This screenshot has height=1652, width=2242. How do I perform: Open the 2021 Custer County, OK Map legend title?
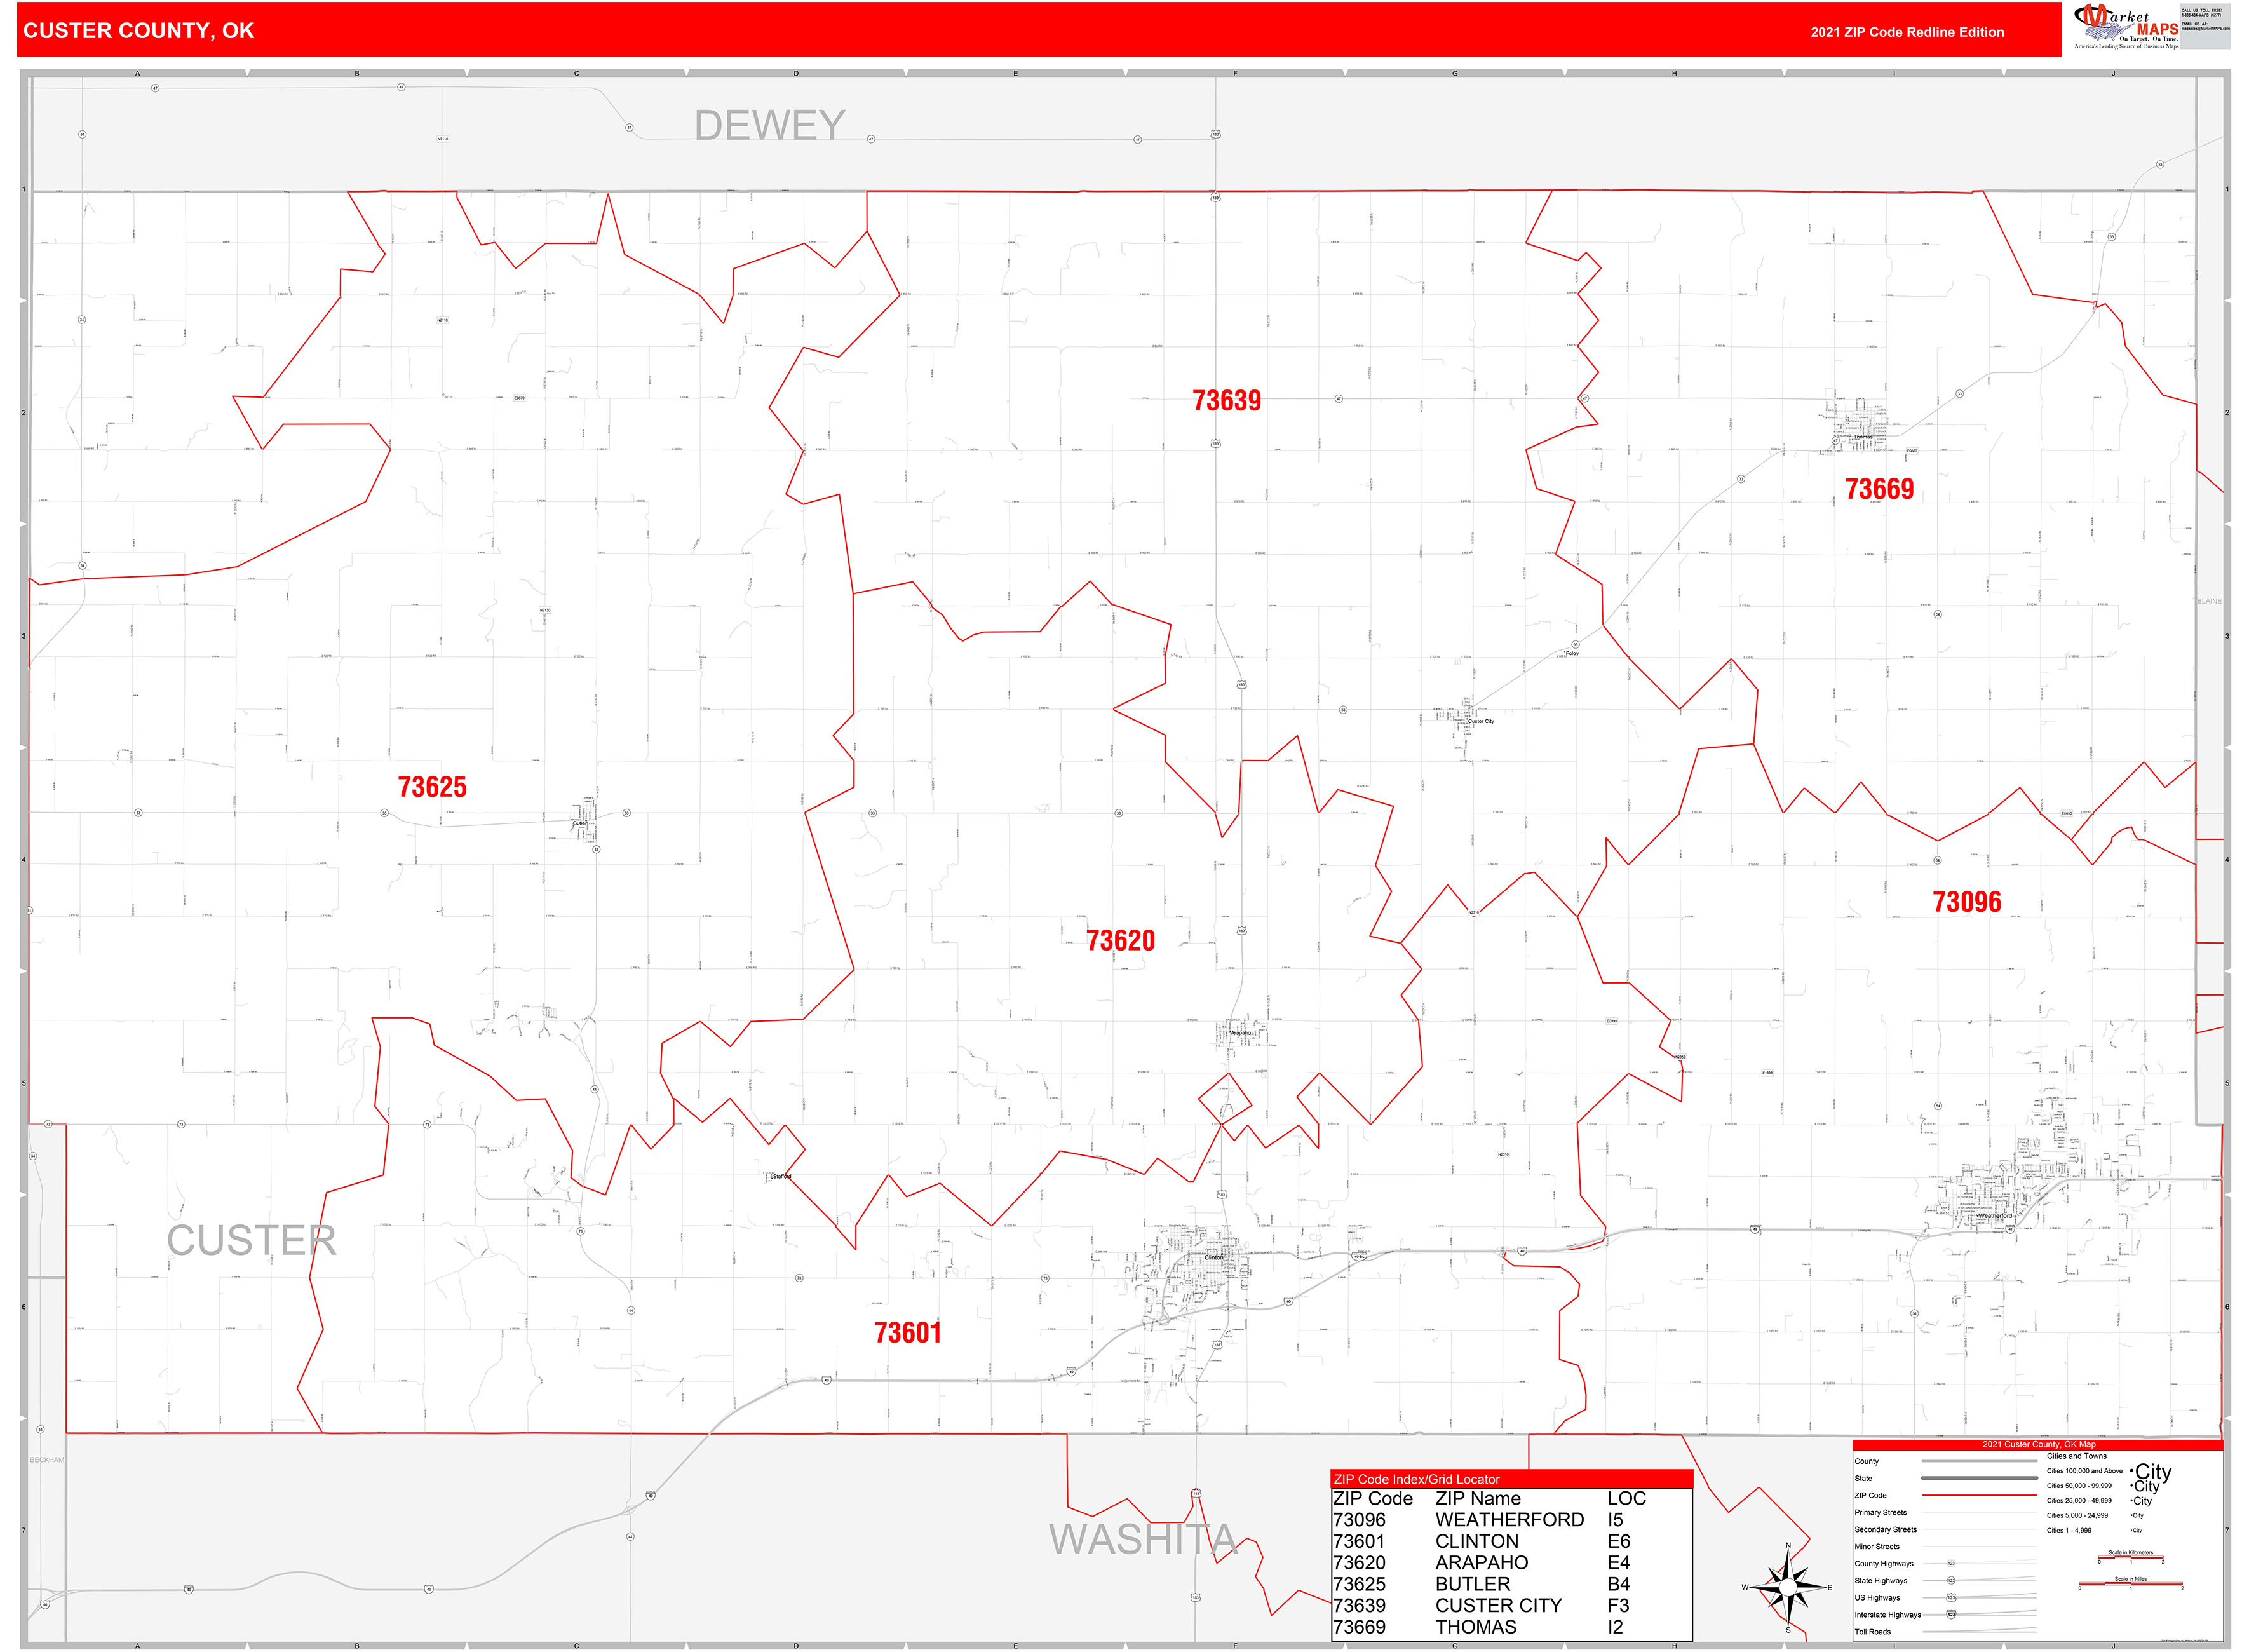[2039, 1445]
